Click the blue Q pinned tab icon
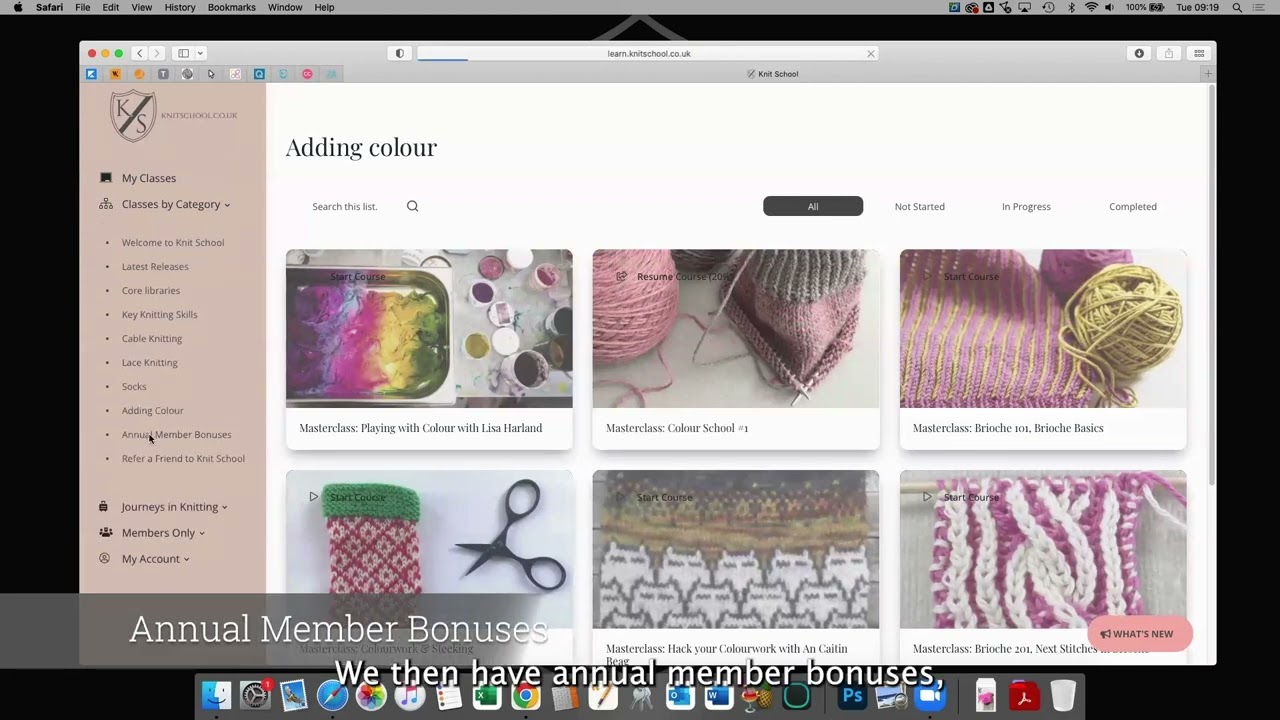This screenshot has width=1280, height=720. [x=259, y=74]
